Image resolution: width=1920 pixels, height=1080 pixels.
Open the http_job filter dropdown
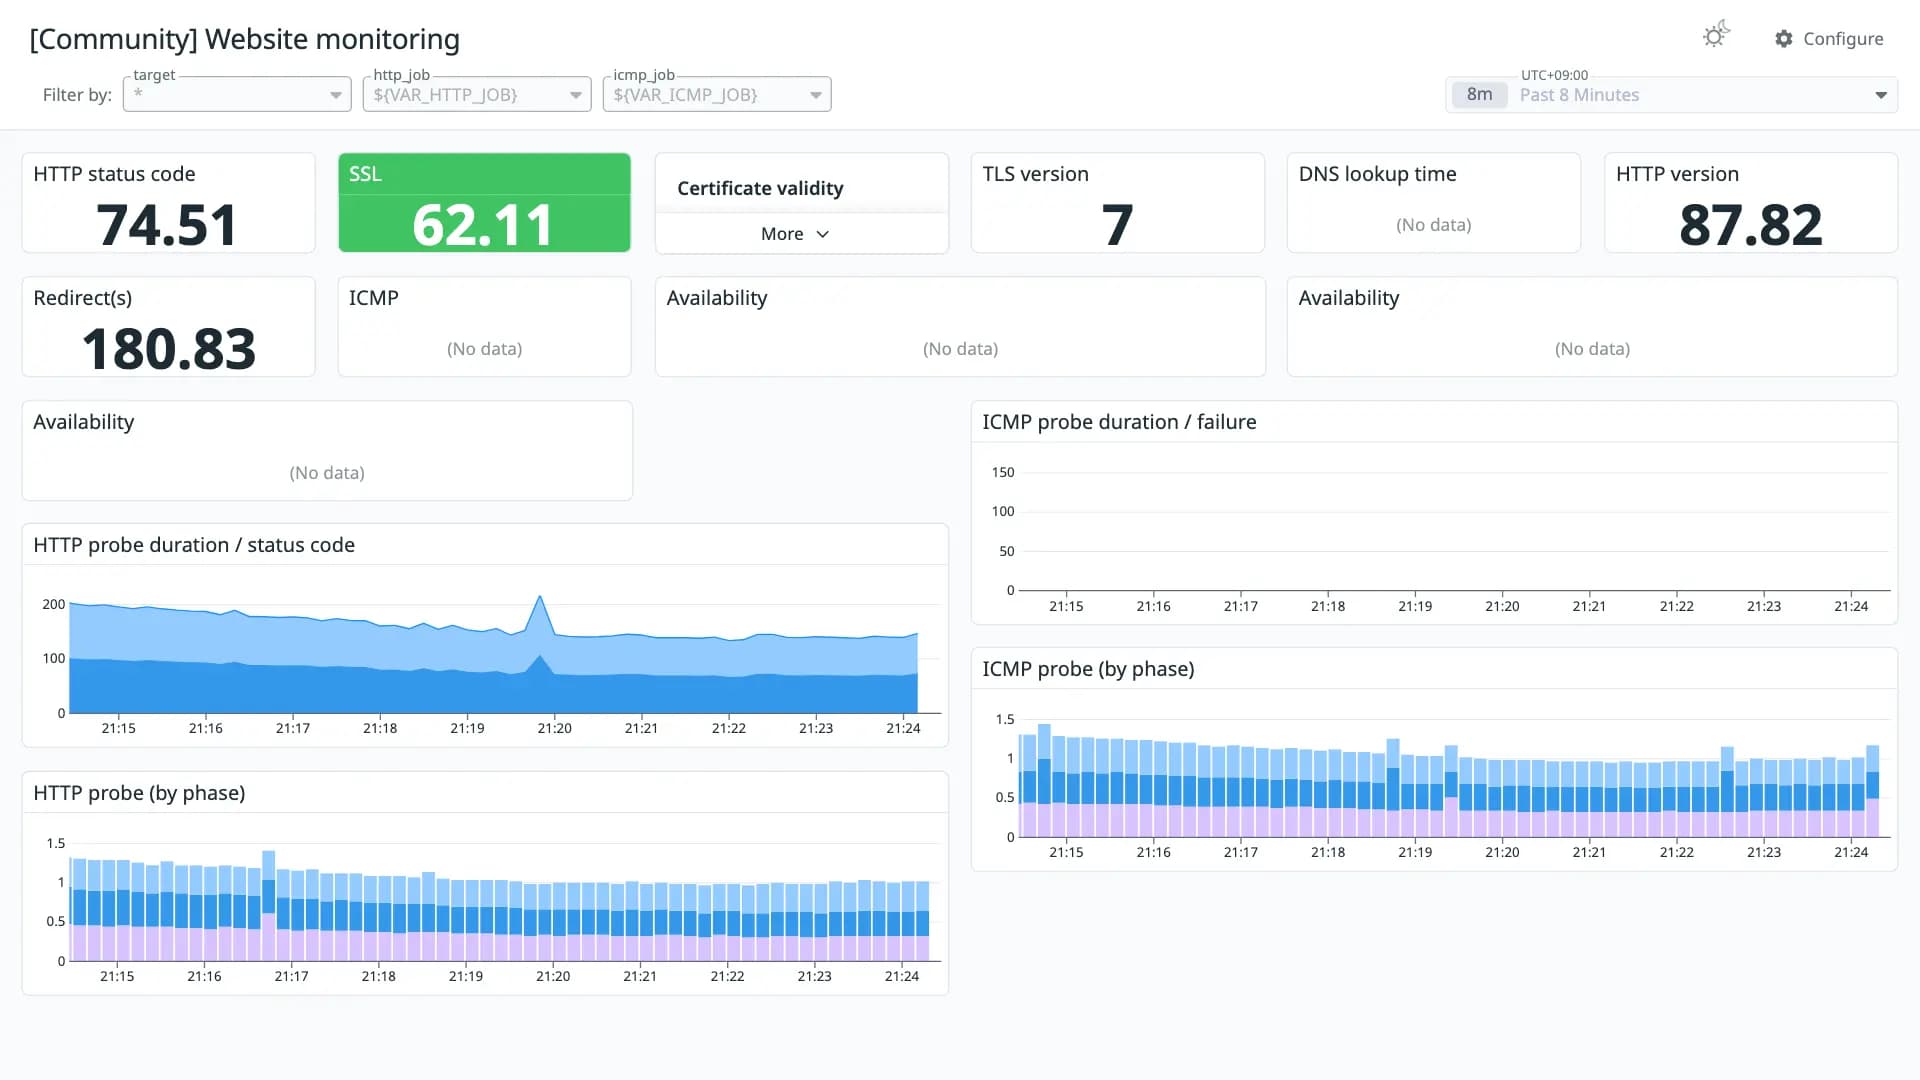click(477, 94)
